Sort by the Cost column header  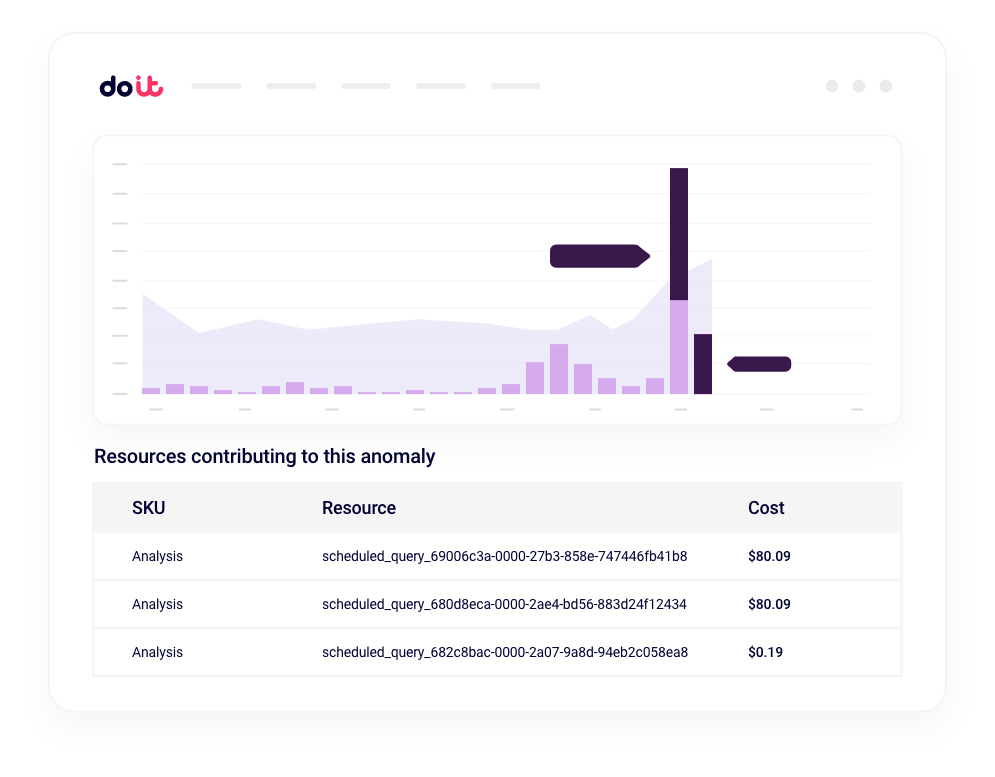[766, 508]
